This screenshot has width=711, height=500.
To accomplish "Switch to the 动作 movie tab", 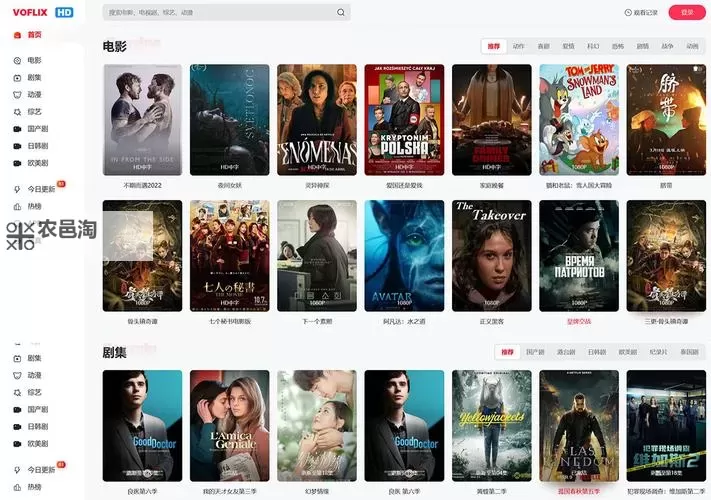I will (x=518, y=46).
